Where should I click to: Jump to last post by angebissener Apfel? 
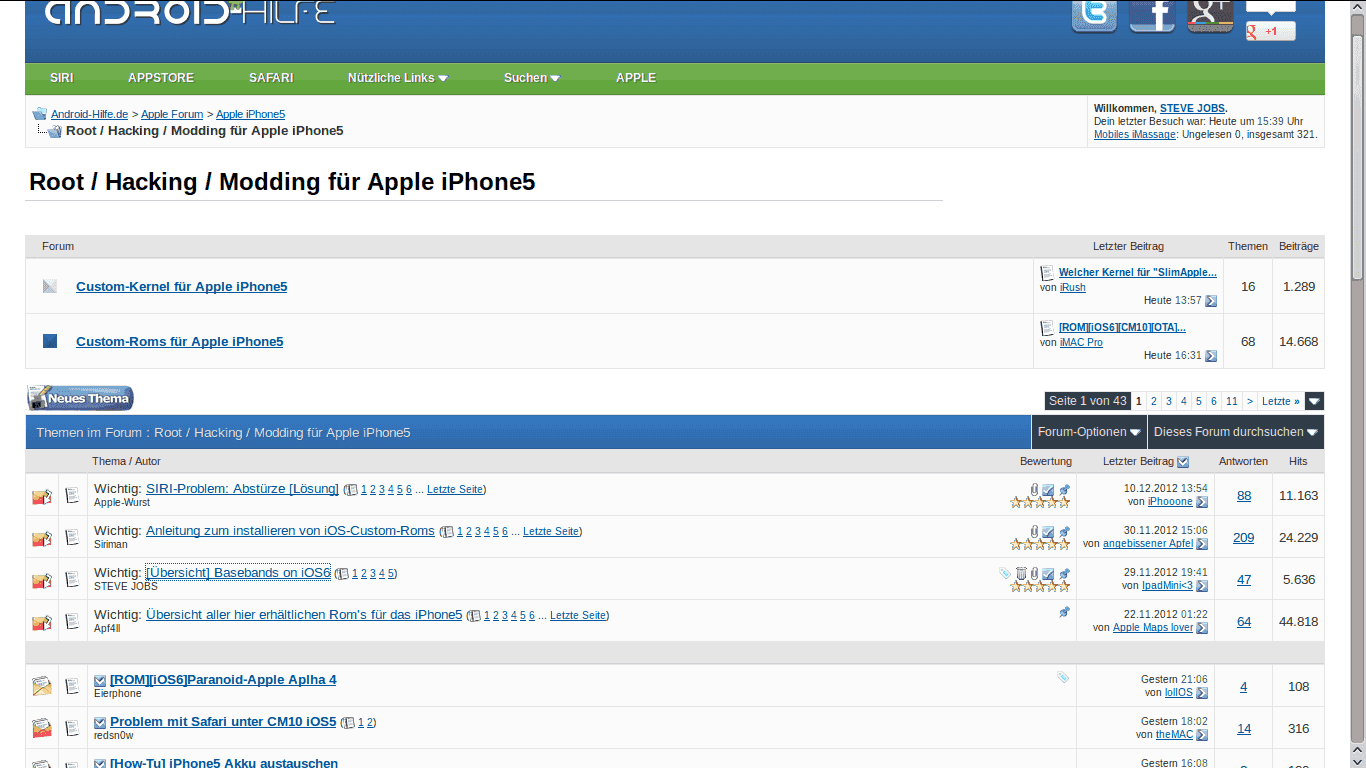1202,544
